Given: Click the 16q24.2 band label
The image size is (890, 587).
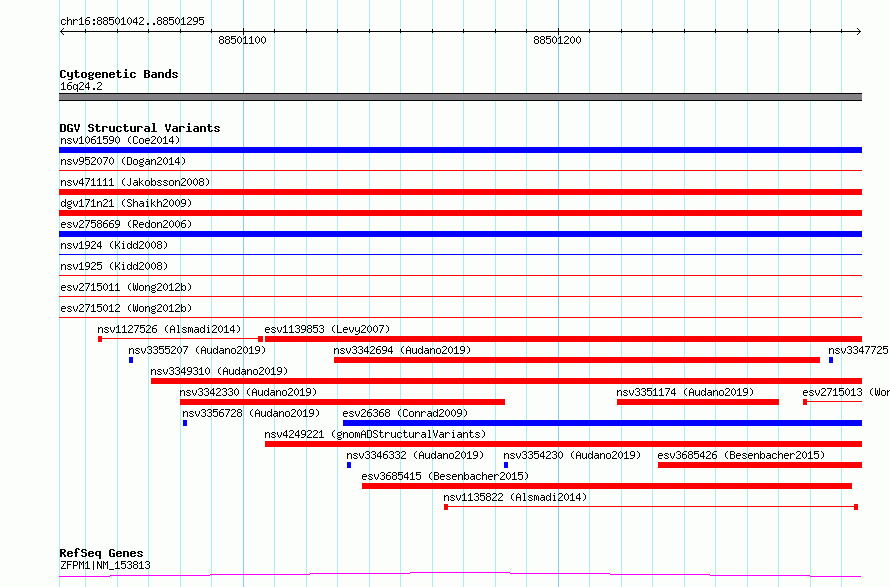Looking at the screenshot, I should [81, 86].
